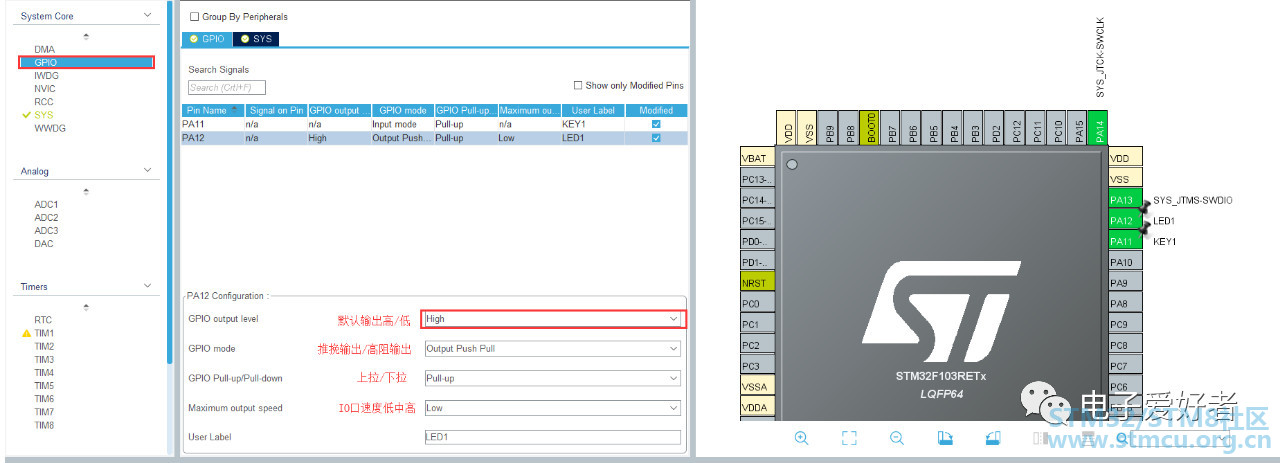Select NVIC in System Core list
Viewport: 1280px width, 463px height.
click(44, 88)
